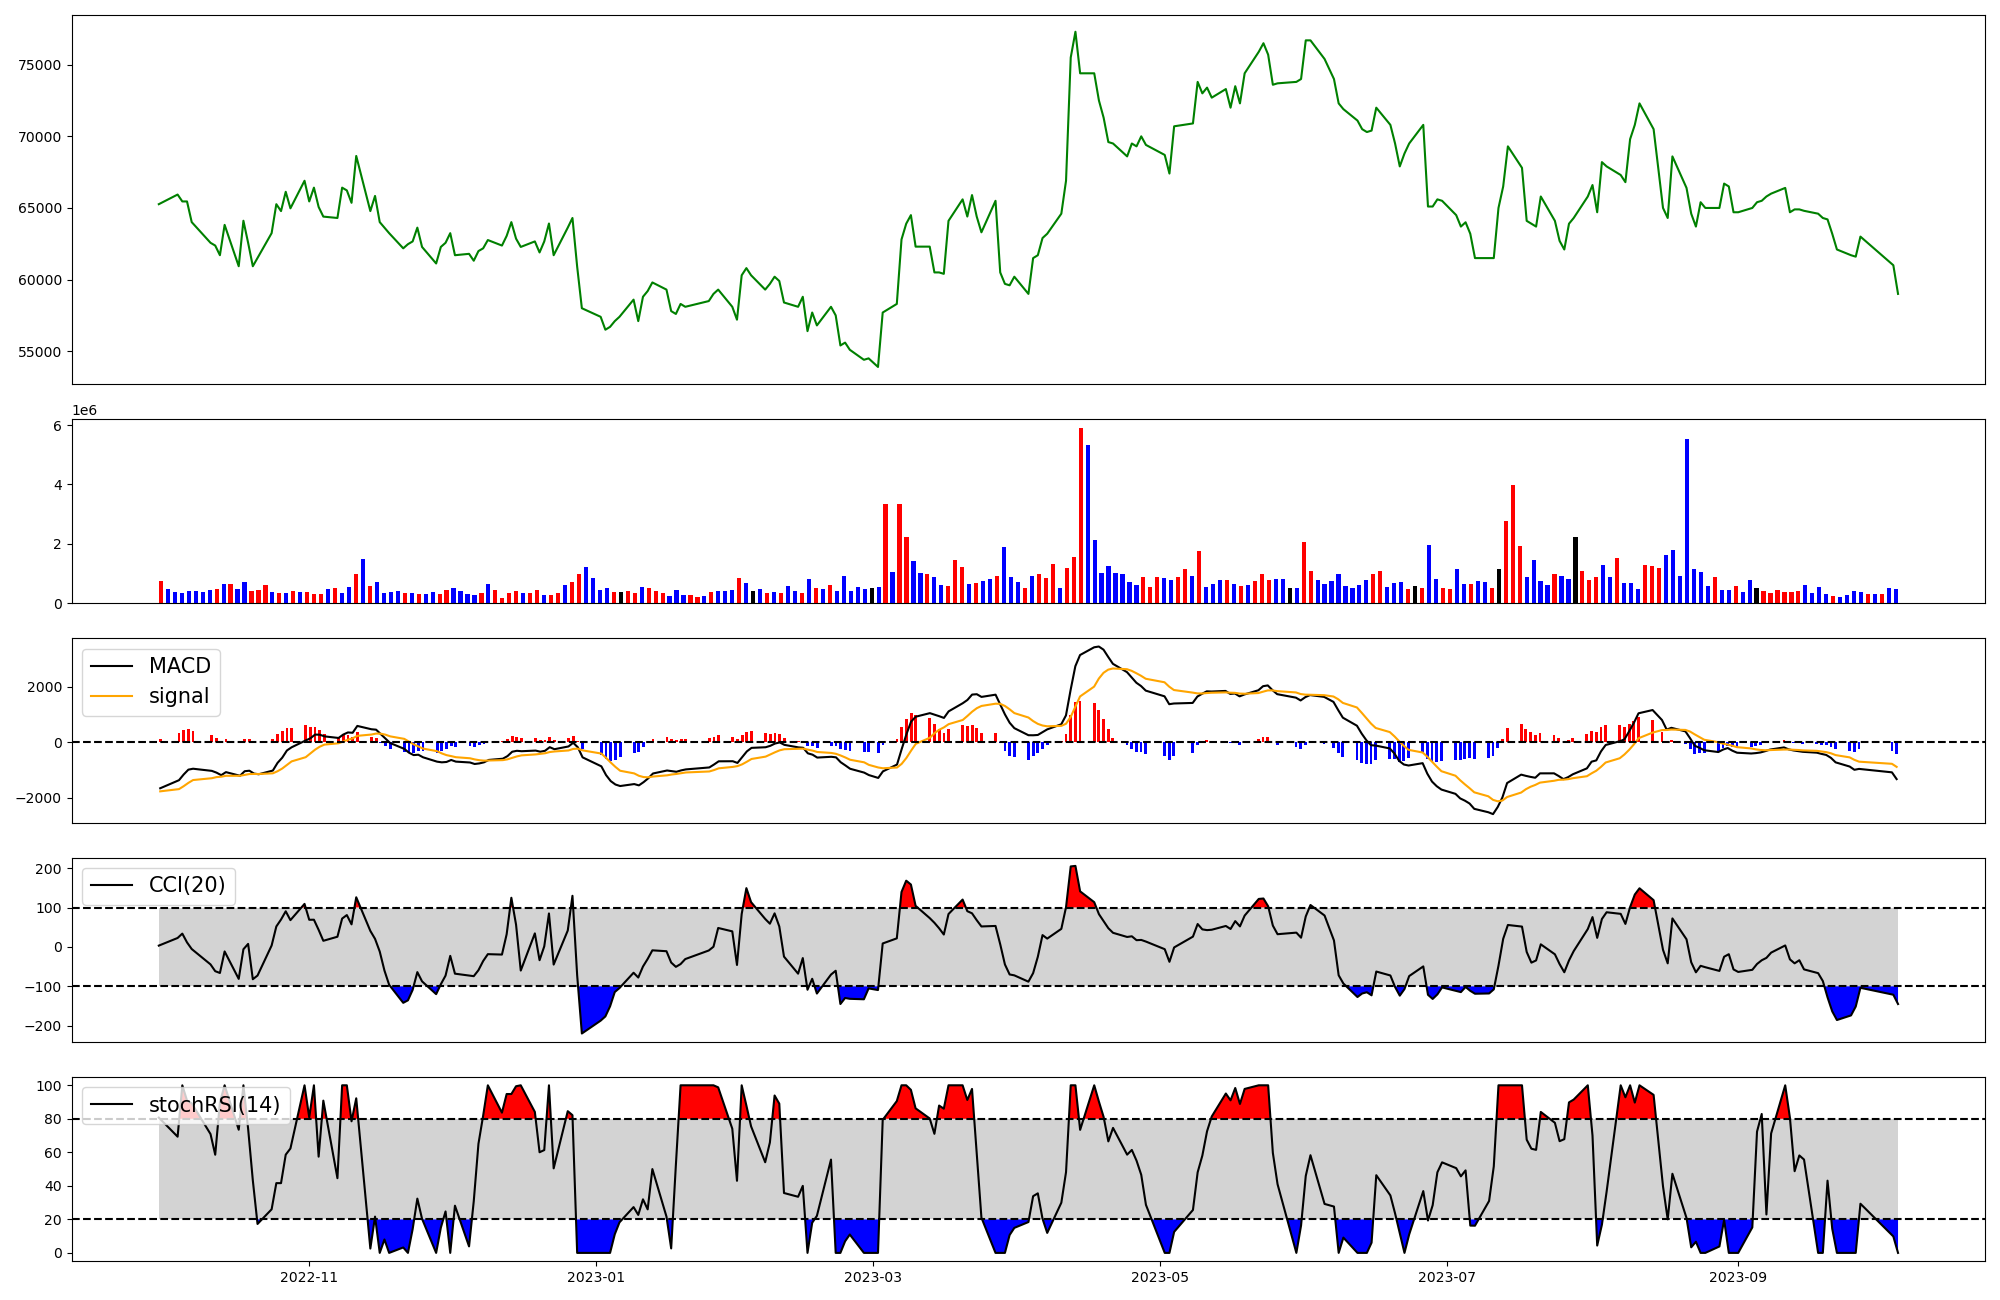This screenshot has width=2000, height=1300.
Task: Click the 2023-07 date tick label
Action: tap(1447, 1277)
